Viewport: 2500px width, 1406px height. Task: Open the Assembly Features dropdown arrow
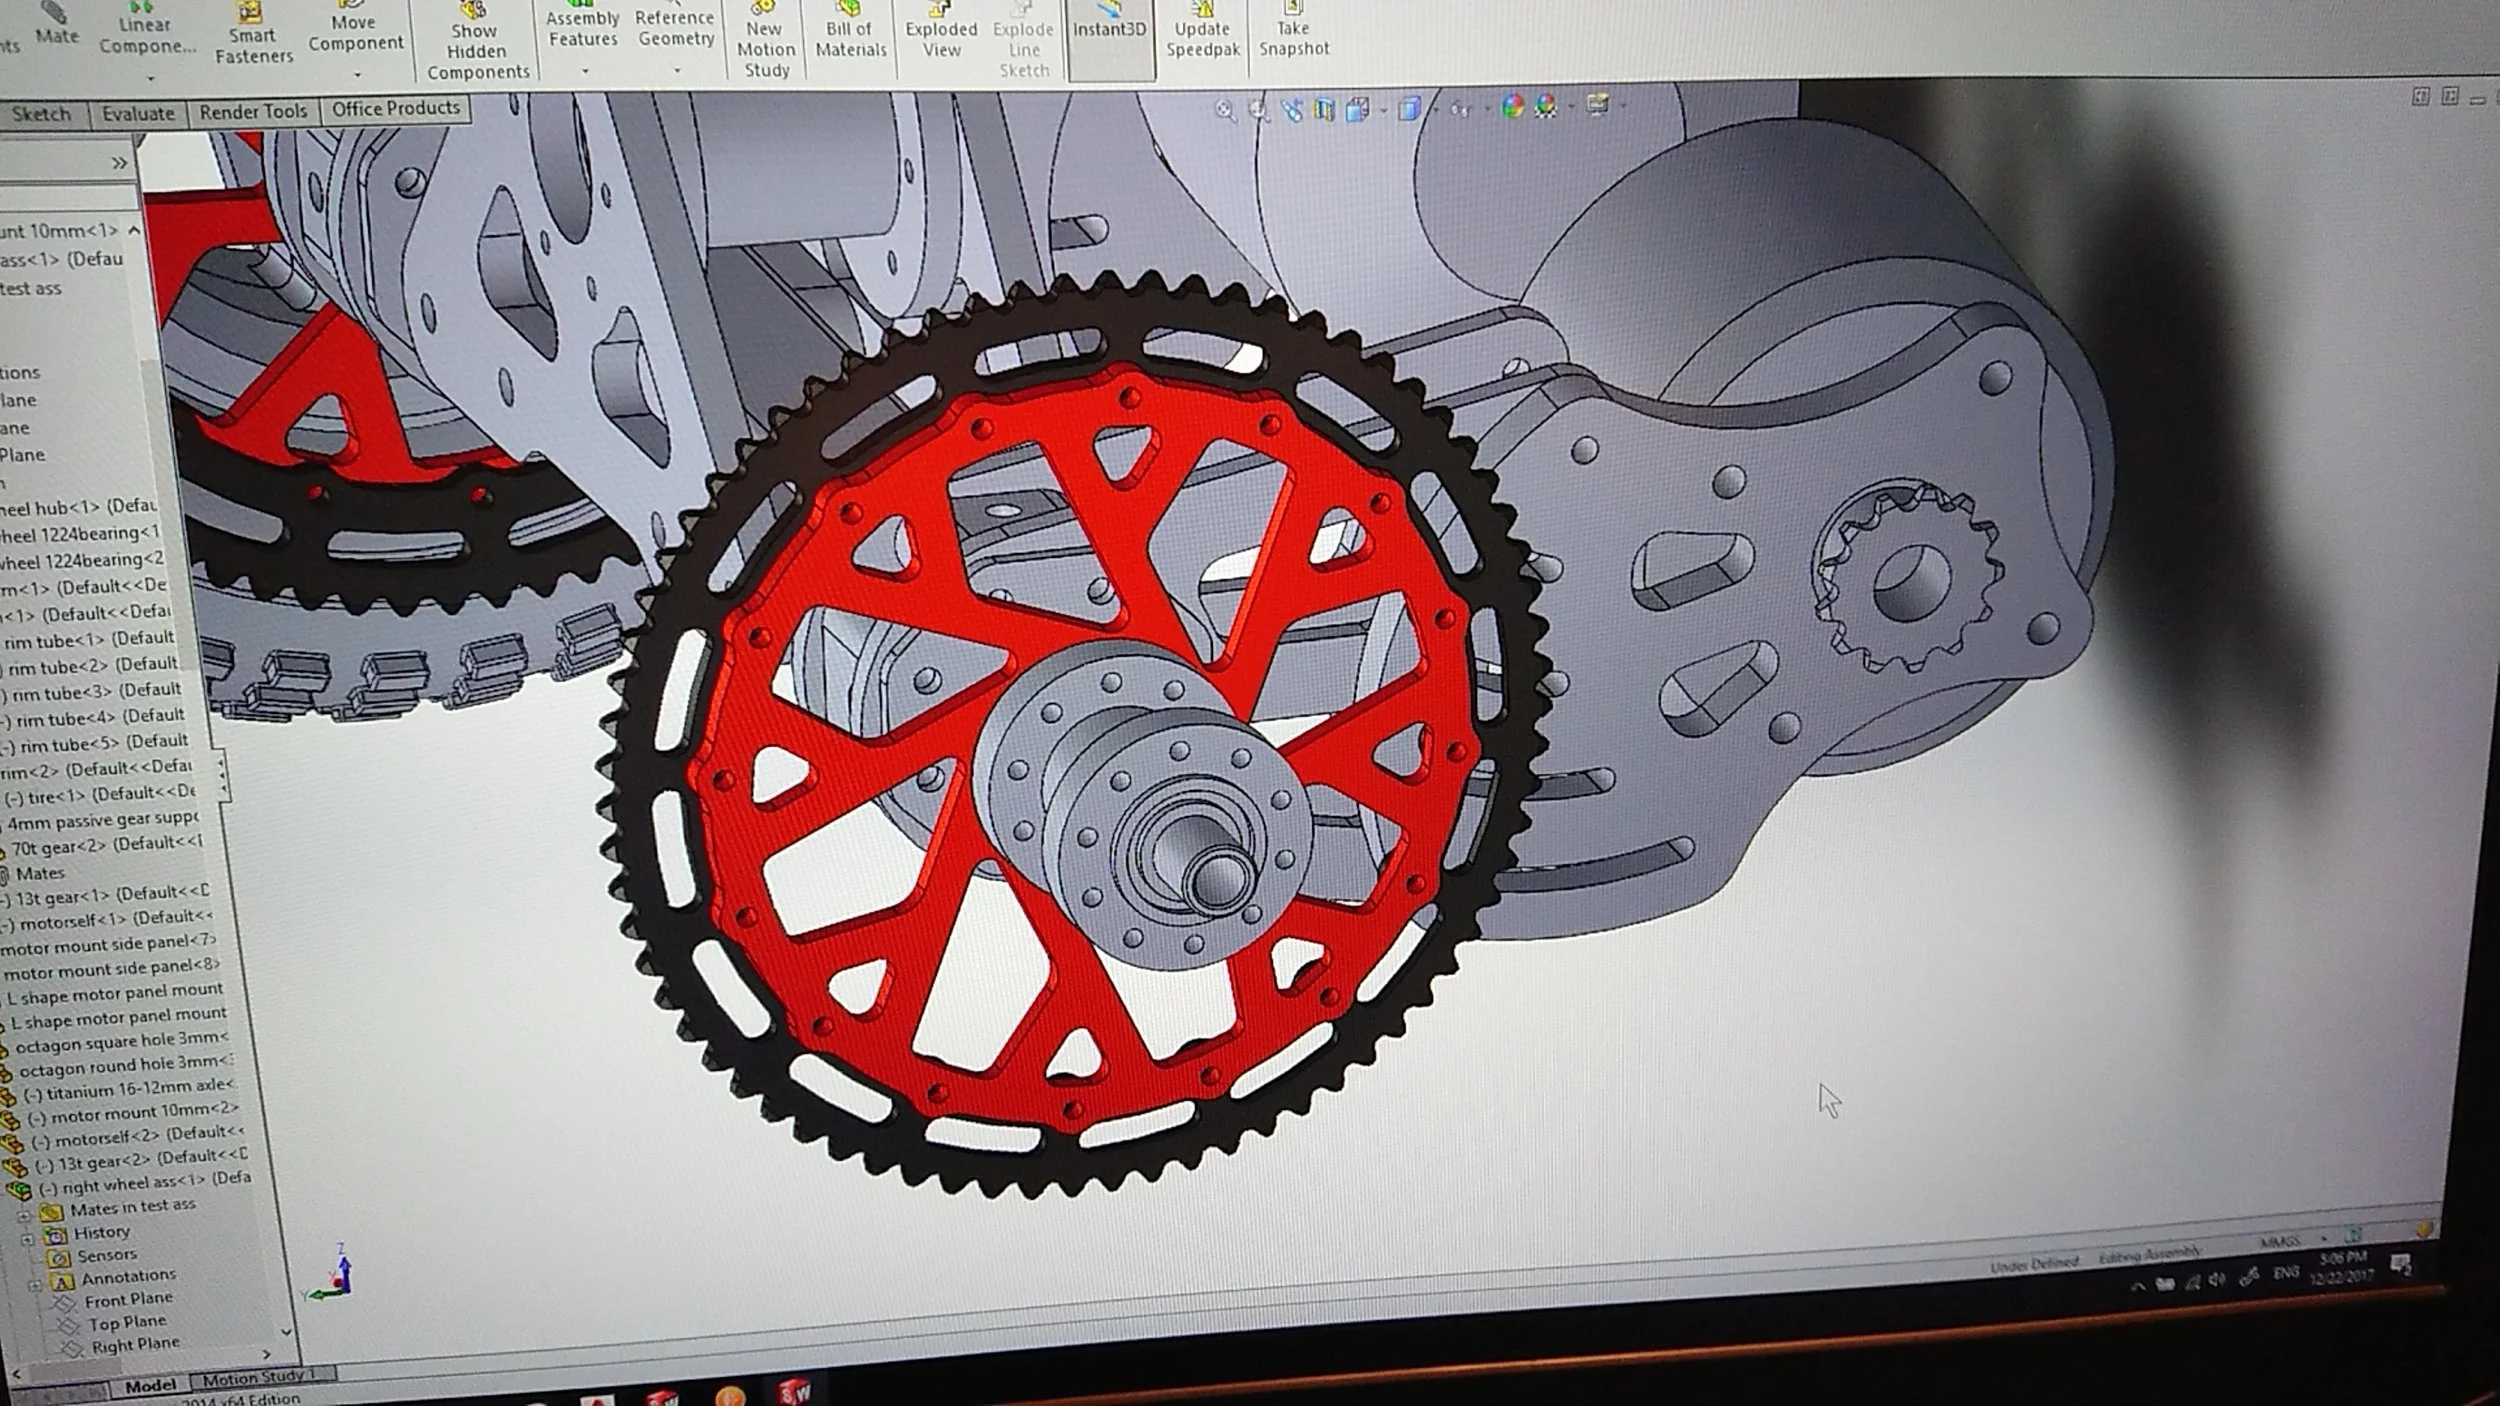tap(585, 71)
